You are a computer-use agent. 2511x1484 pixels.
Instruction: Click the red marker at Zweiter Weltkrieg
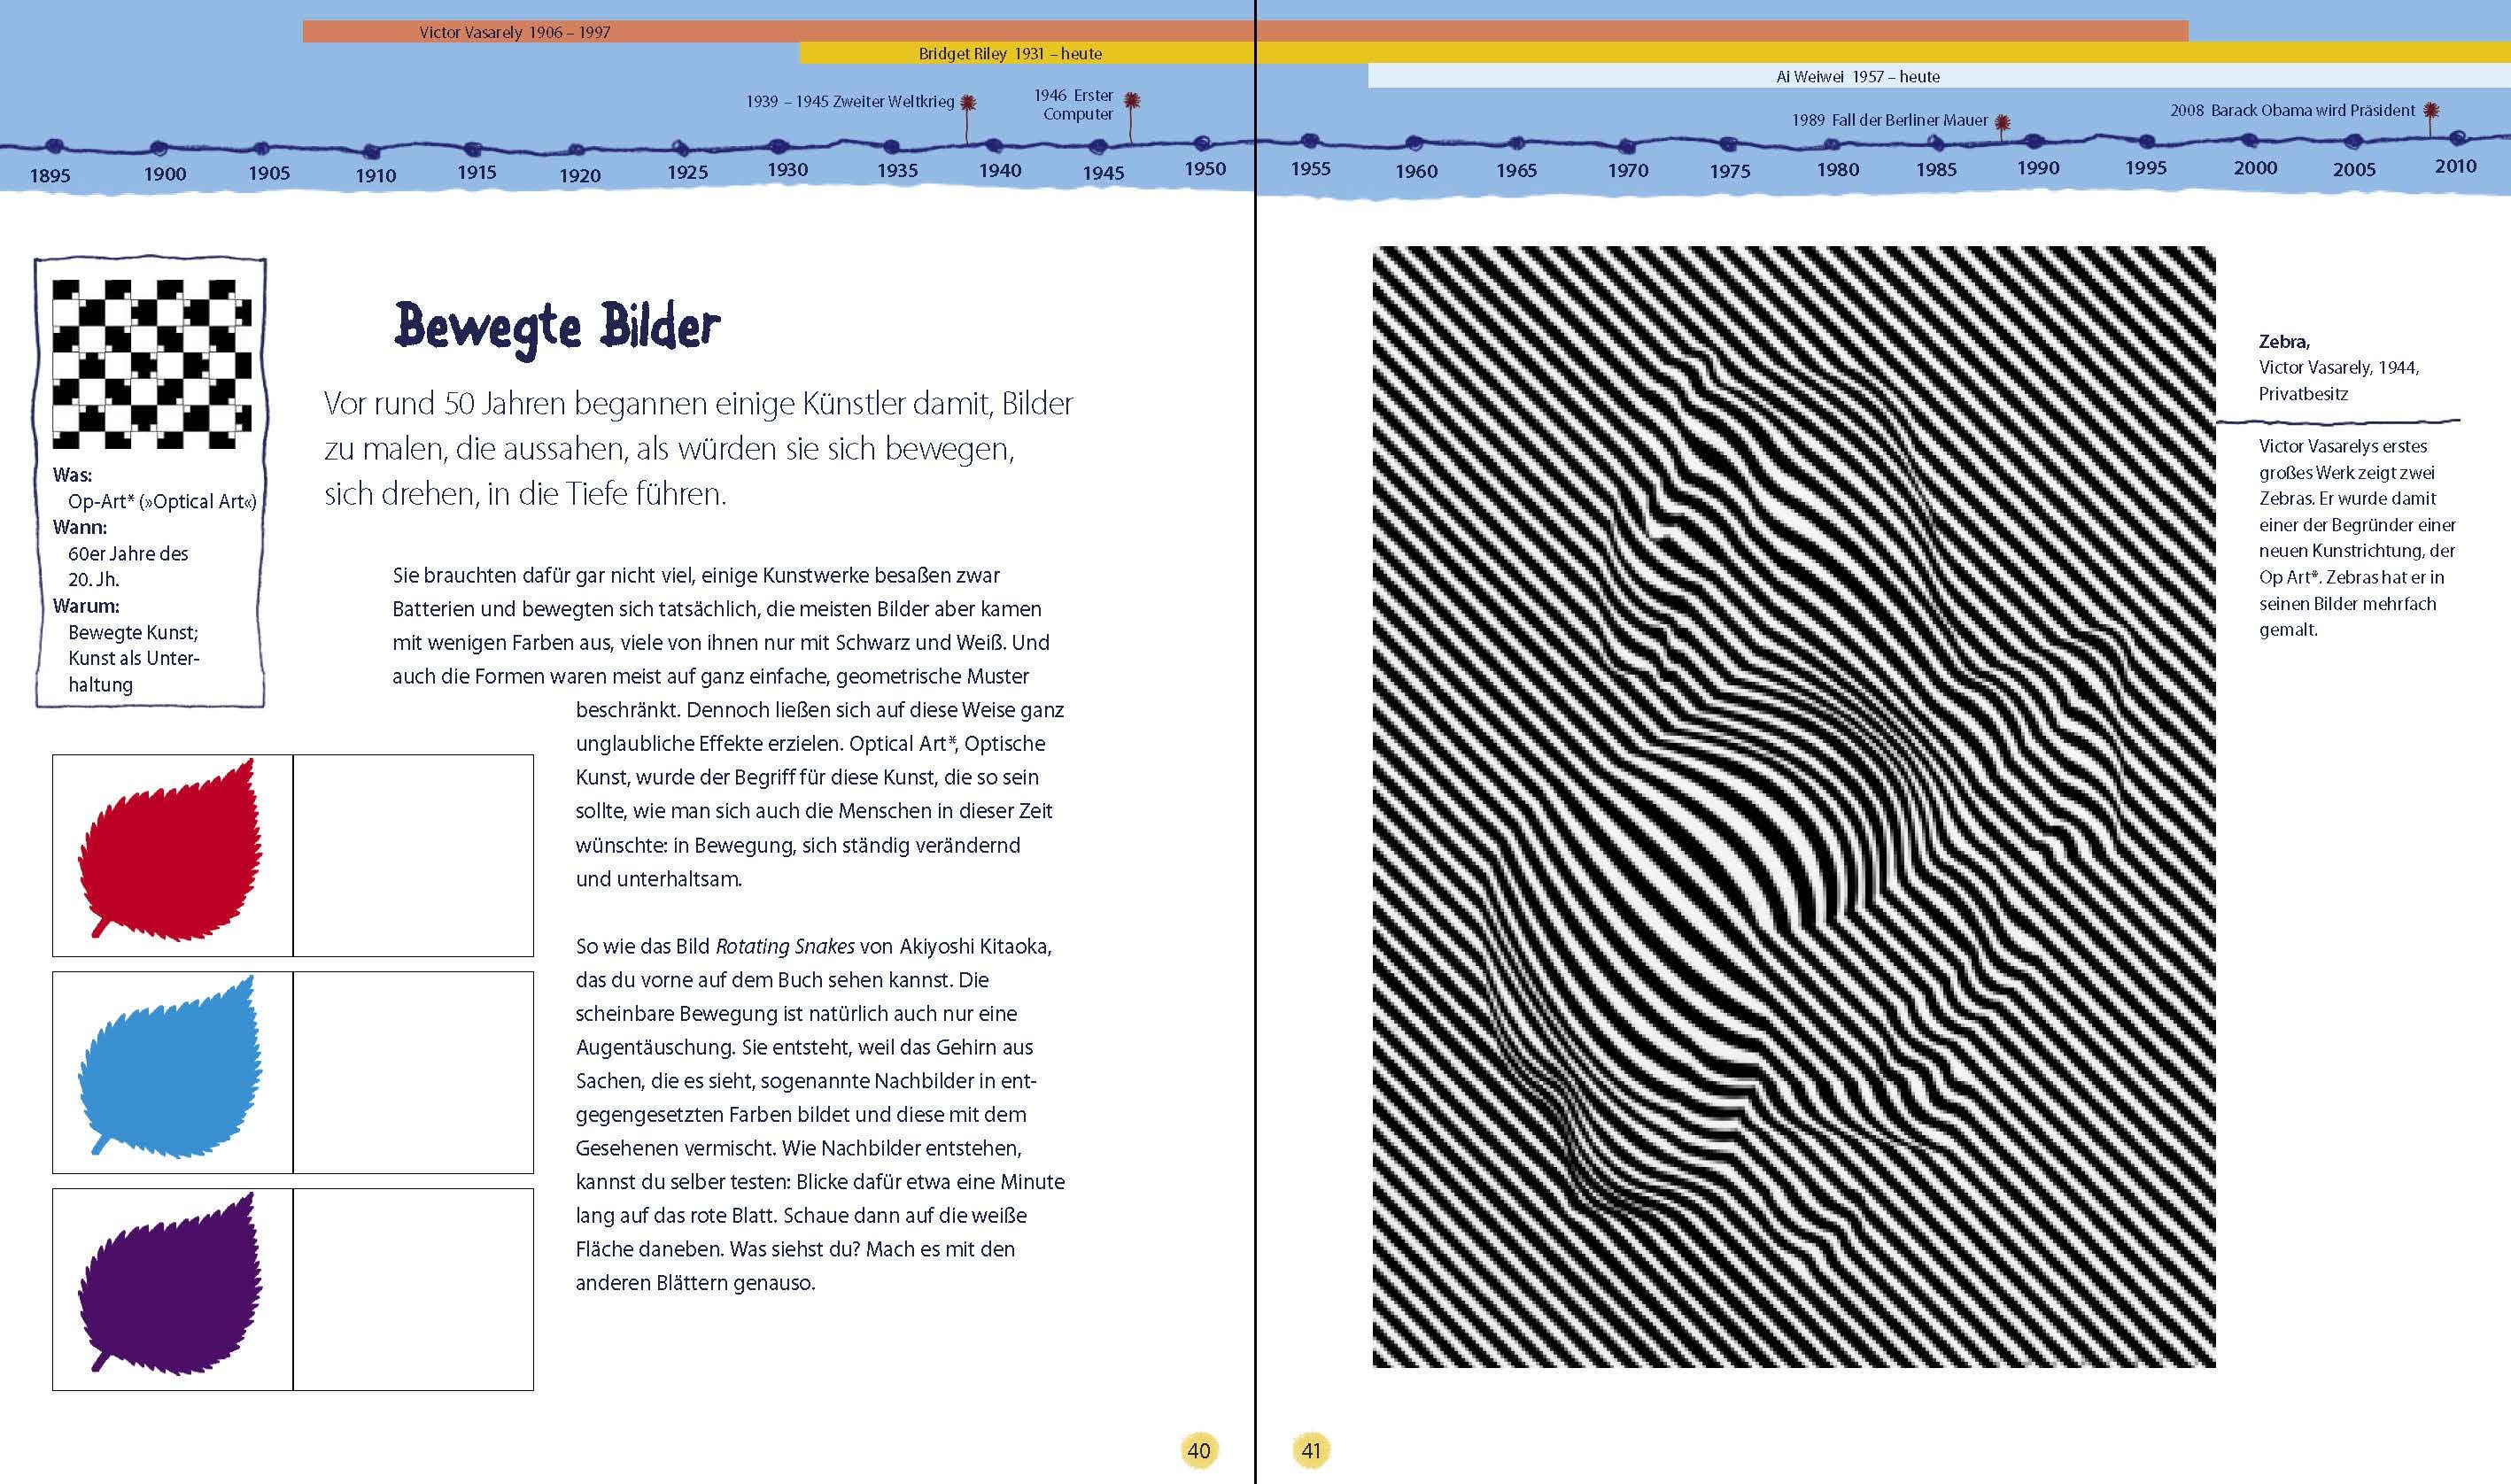pos(967,103)
